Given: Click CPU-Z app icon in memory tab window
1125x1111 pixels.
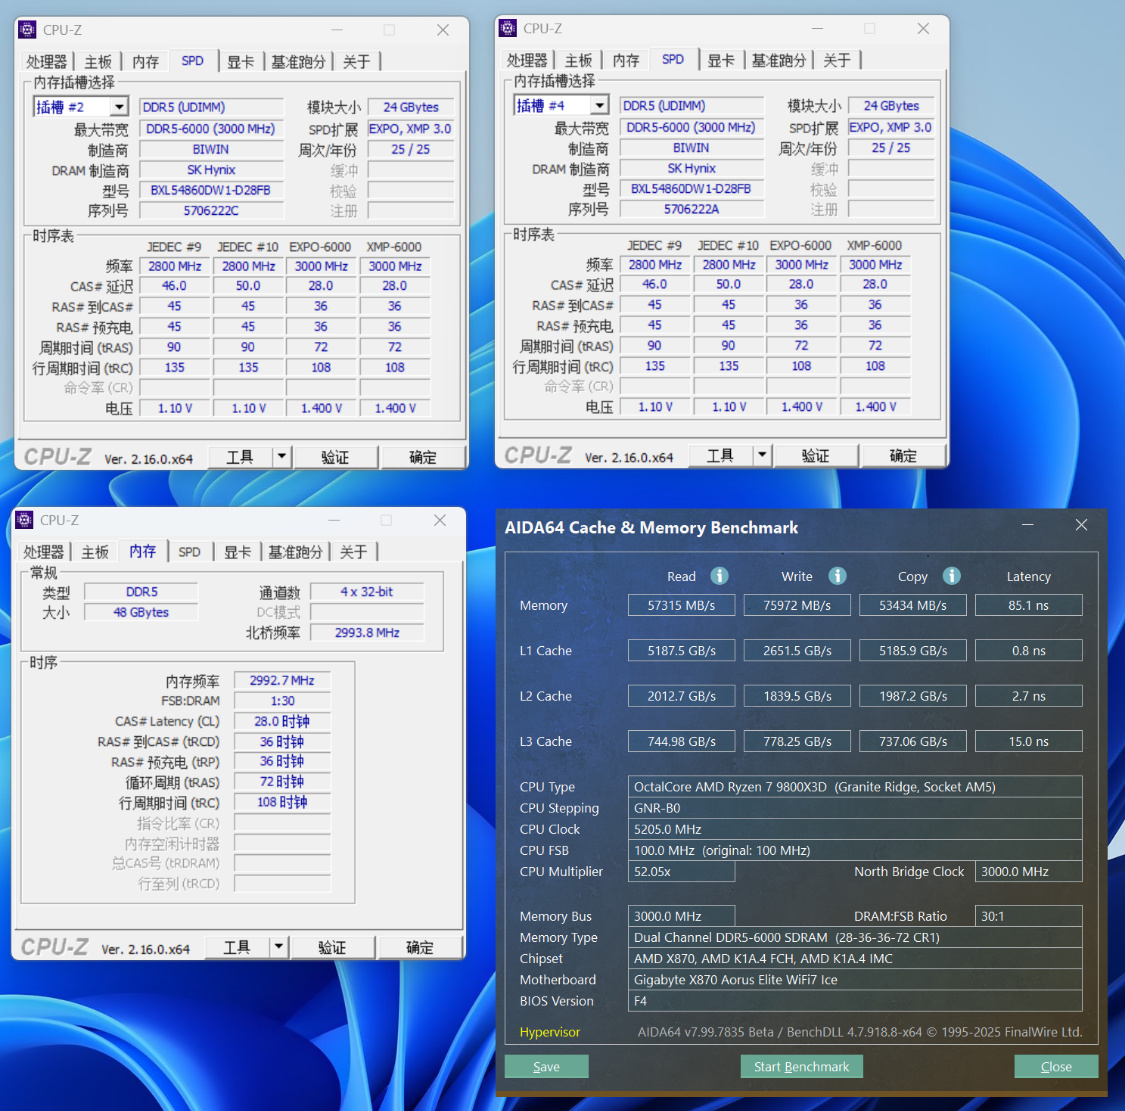Looking at the screenshot, I should click(24, 520).
